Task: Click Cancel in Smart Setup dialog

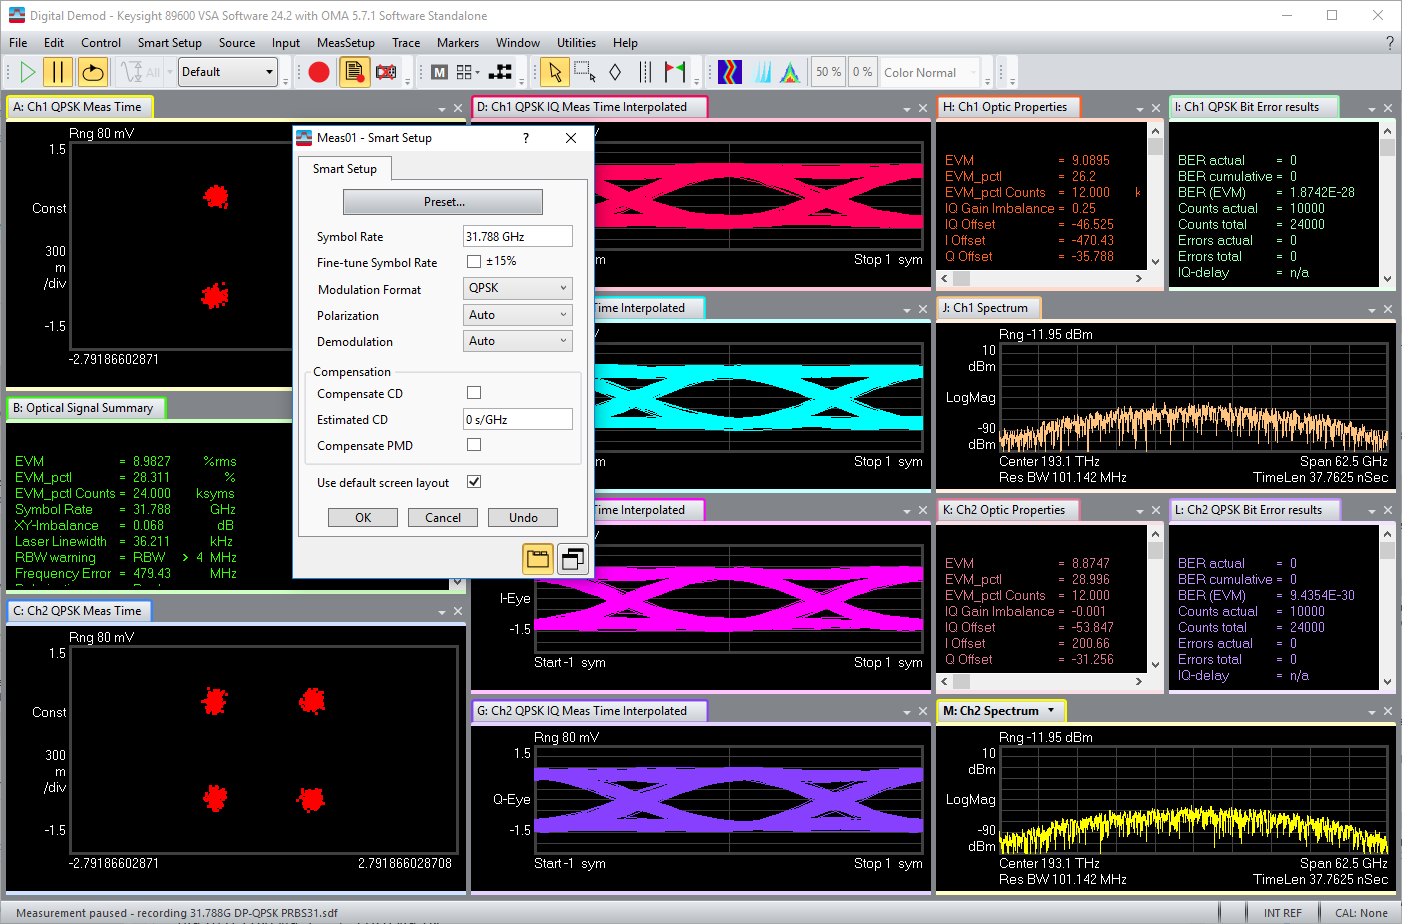Action: pos(443,518)
